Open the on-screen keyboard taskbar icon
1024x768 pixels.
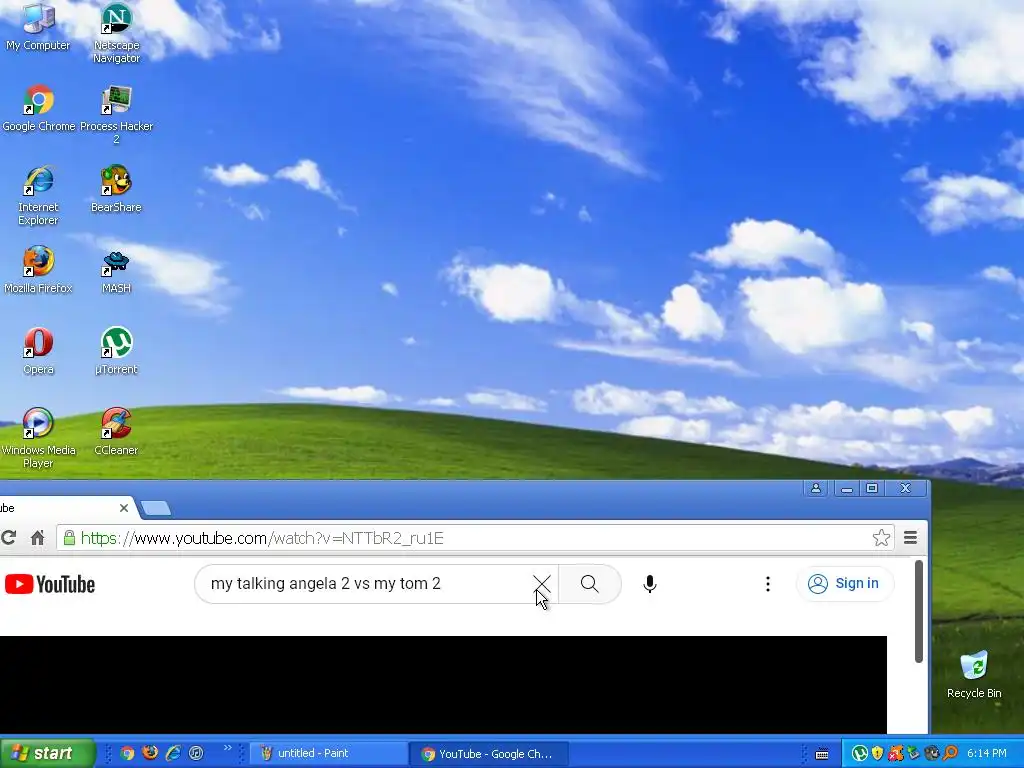[x=822, y=754]
